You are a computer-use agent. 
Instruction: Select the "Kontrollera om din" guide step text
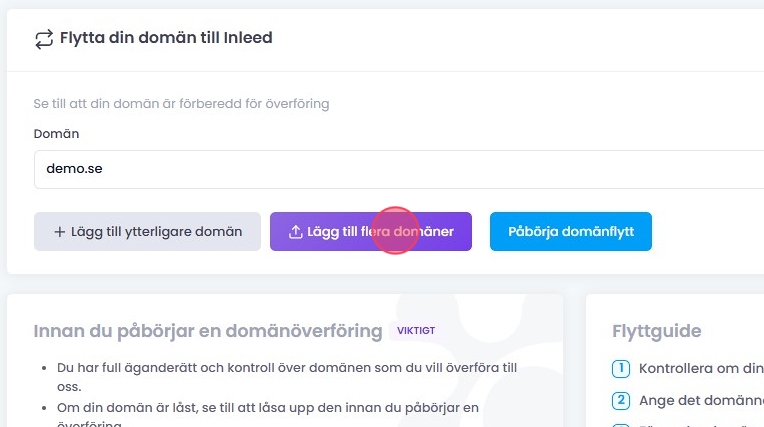tap(700, 367)
